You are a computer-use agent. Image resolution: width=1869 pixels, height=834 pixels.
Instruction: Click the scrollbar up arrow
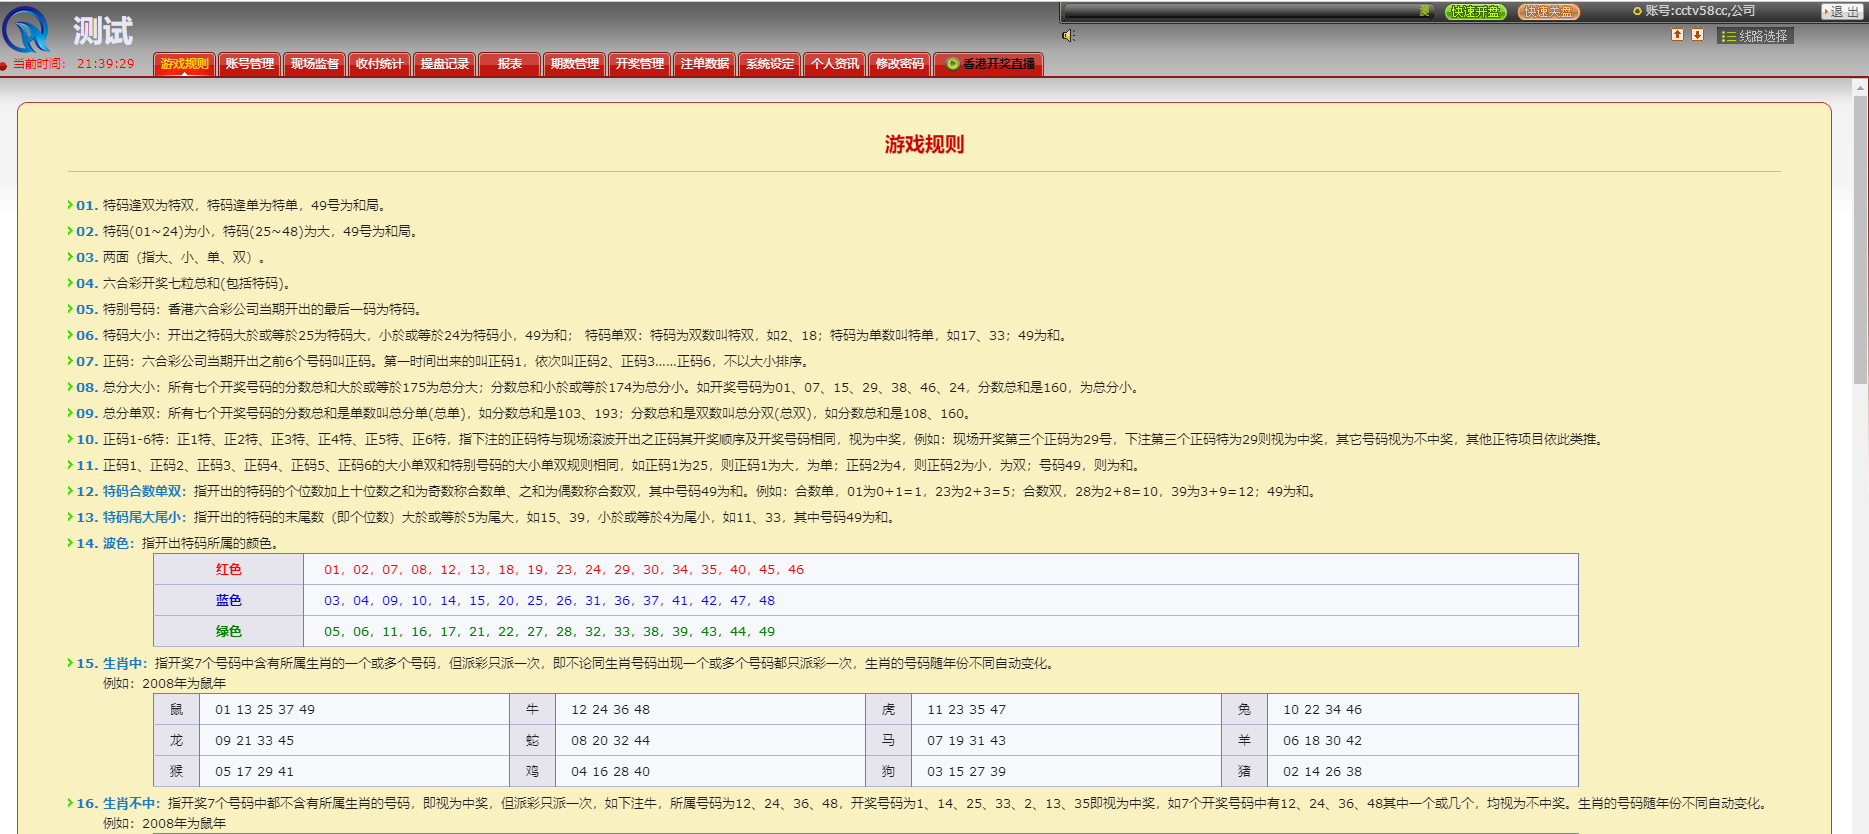tap(1860, 88)
